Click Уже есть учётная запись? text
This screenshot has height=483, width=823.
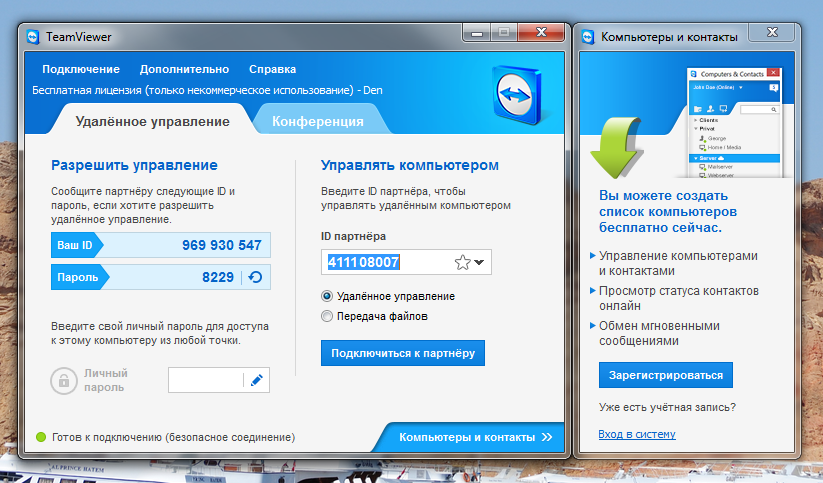[667, 407]
